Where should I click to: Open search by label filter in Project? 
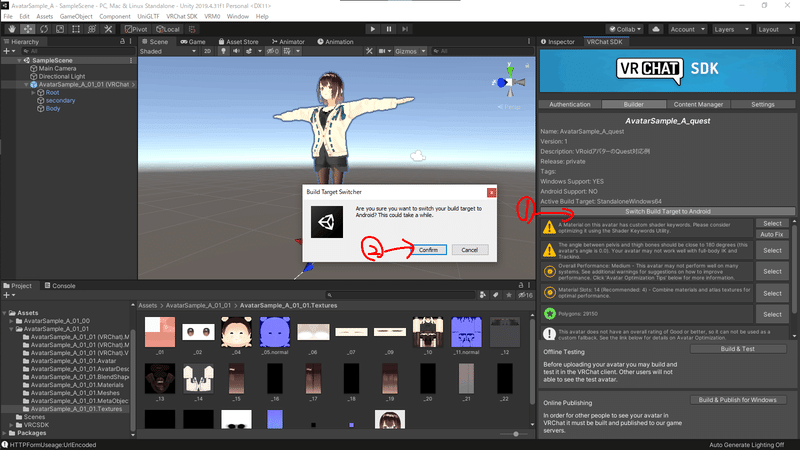(x=495, y=295)
